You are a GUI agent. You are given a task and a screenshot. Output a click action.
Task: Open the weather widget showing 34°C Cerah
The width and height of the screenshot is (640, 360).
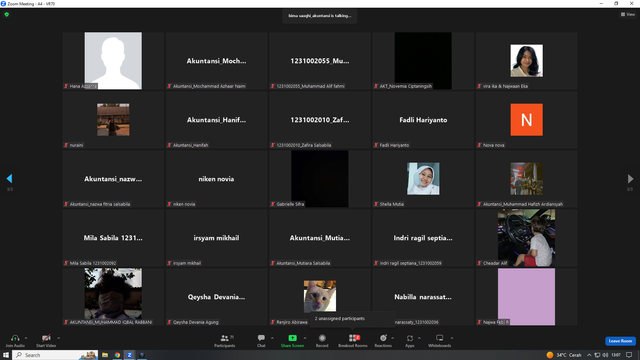pyautogui.click(x=564, y=355)
